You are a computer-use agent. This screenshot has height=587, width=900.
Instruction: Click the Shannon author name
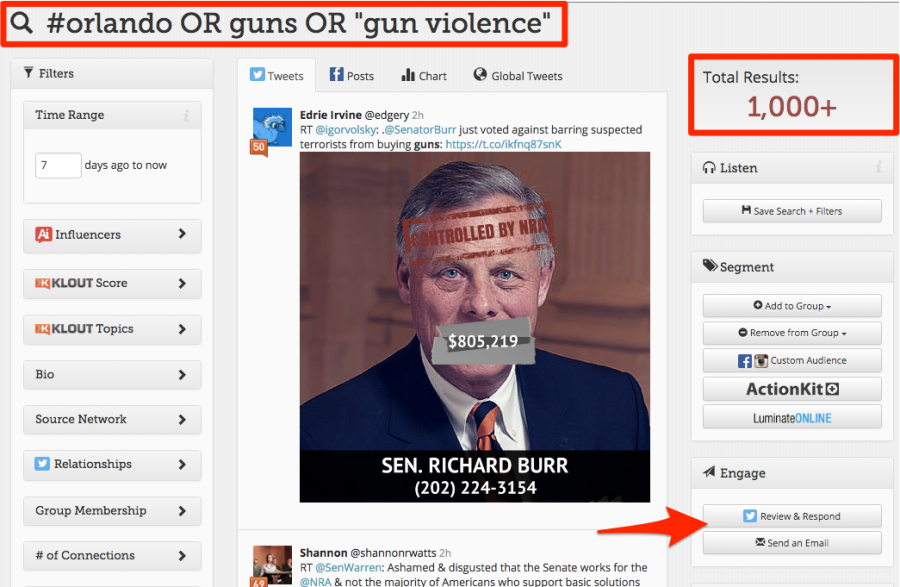pos(323,553)
